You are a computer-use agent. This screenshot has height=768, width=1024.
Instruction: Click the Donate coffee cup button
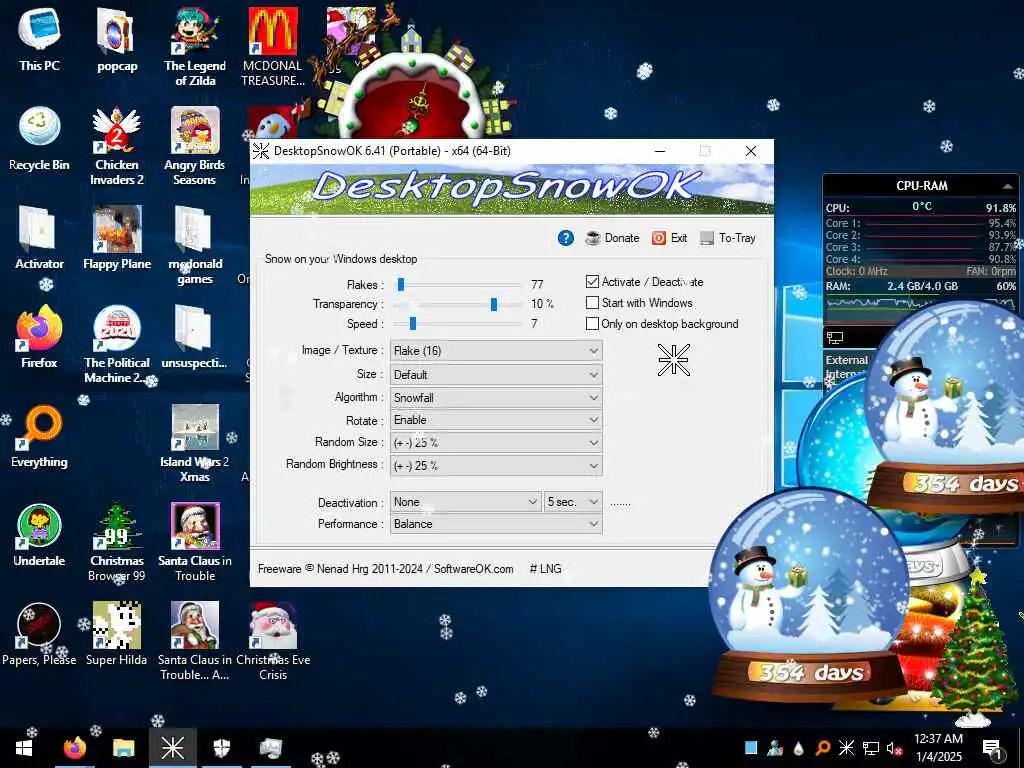612,238
